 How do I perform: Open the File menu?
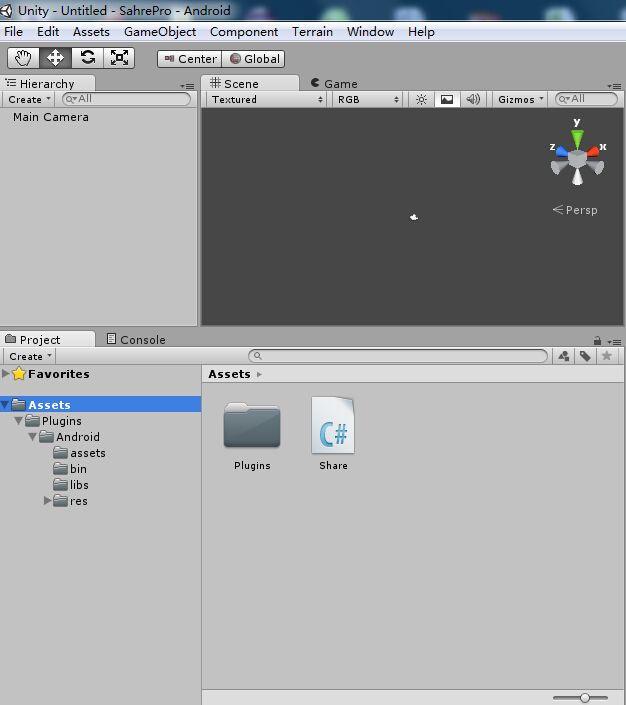click(13, 32)
